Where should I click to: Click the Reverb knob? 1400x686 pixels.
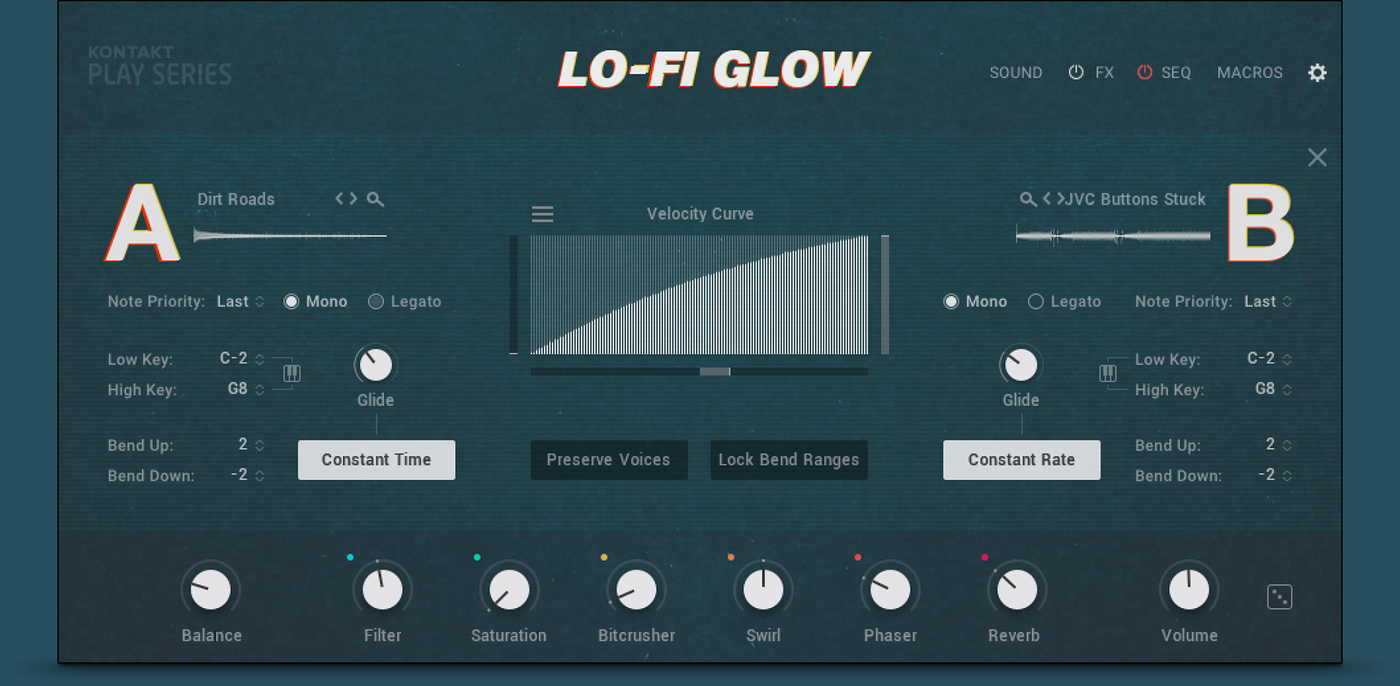[x=1017, y=590]
